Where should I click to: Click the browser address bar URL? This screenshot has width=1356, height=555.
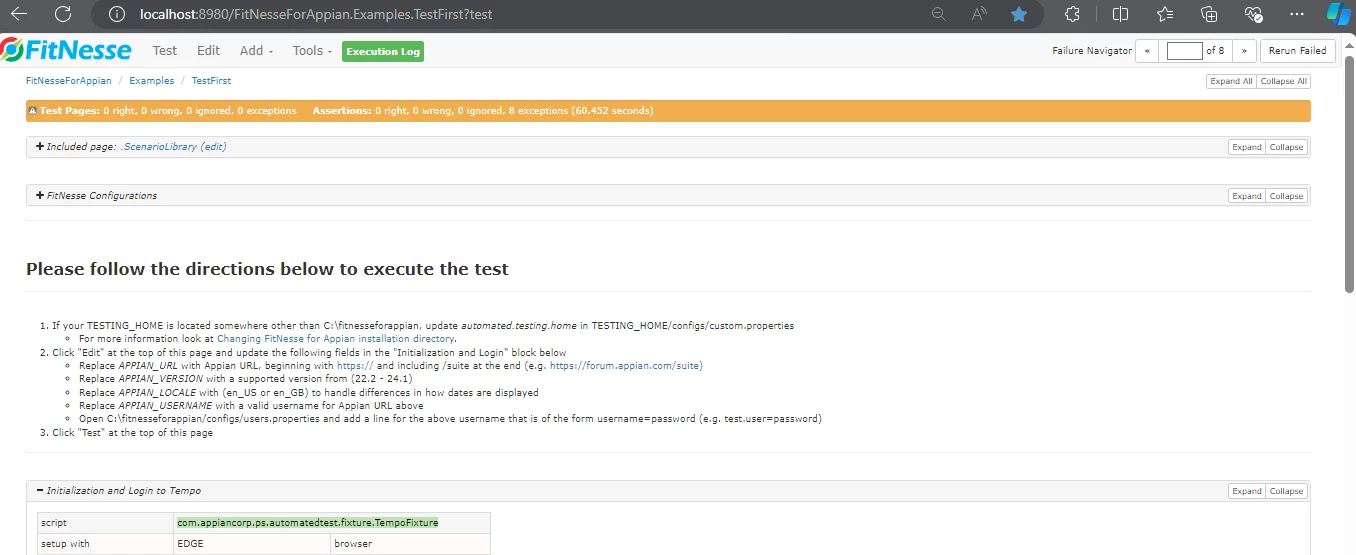click(x=315, y=14)
